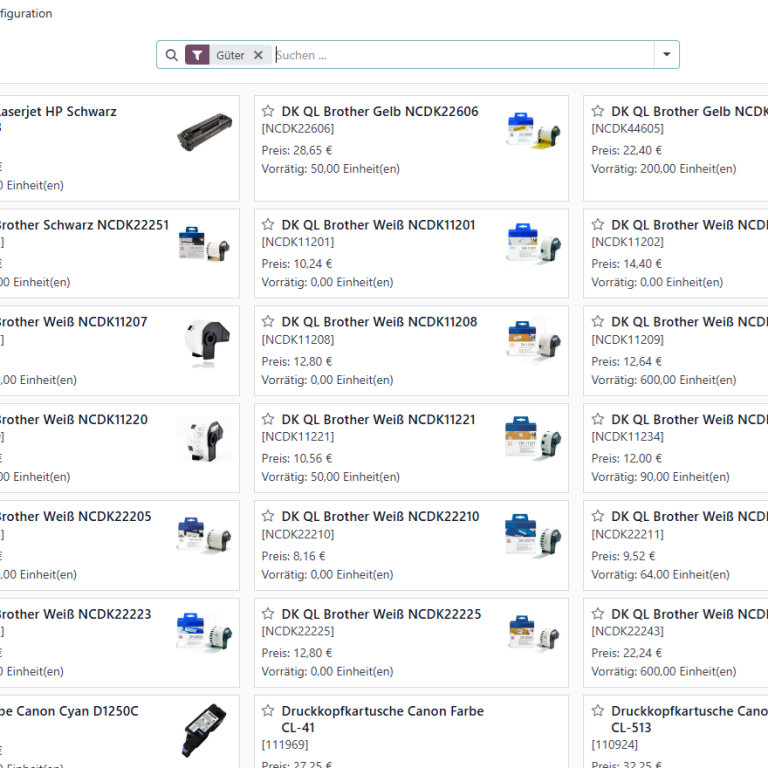The image size is (768, 768).
Task: Click reference code [NCDK11202]
Action: (x=627, y=242)
